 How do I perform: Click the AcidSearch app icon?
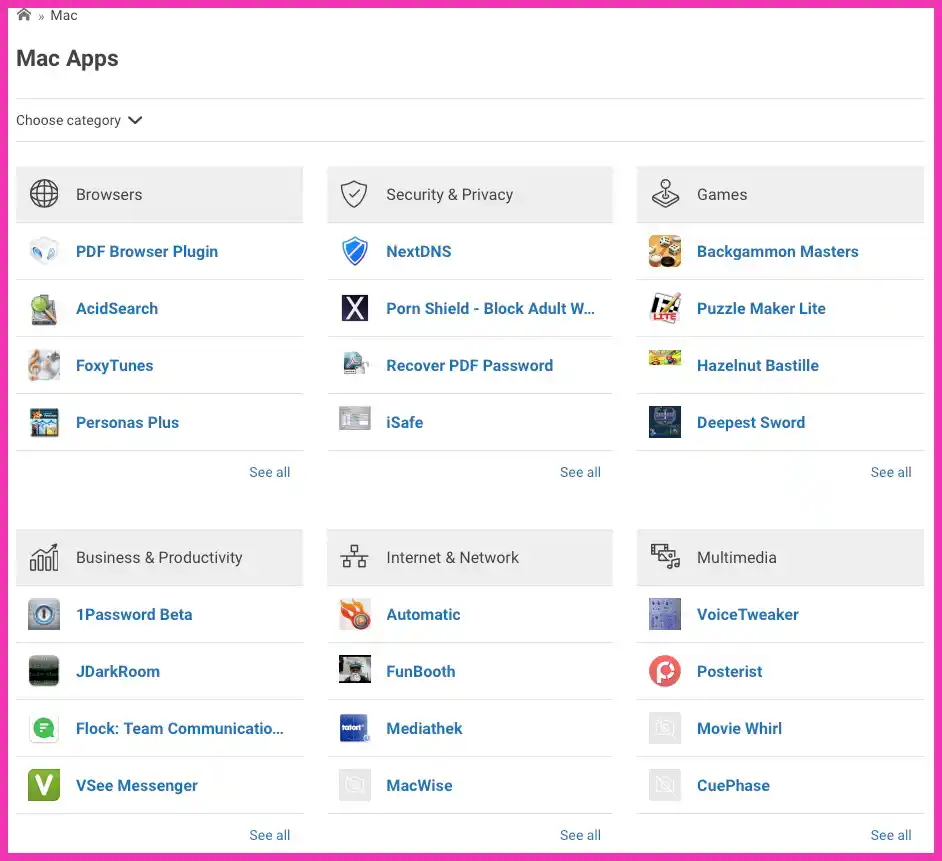click(44, 308)
